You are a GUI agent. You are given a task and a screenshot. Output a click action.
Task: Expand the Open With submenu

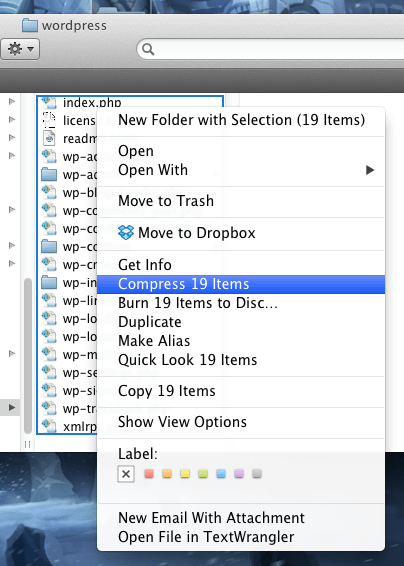[241, 170]
